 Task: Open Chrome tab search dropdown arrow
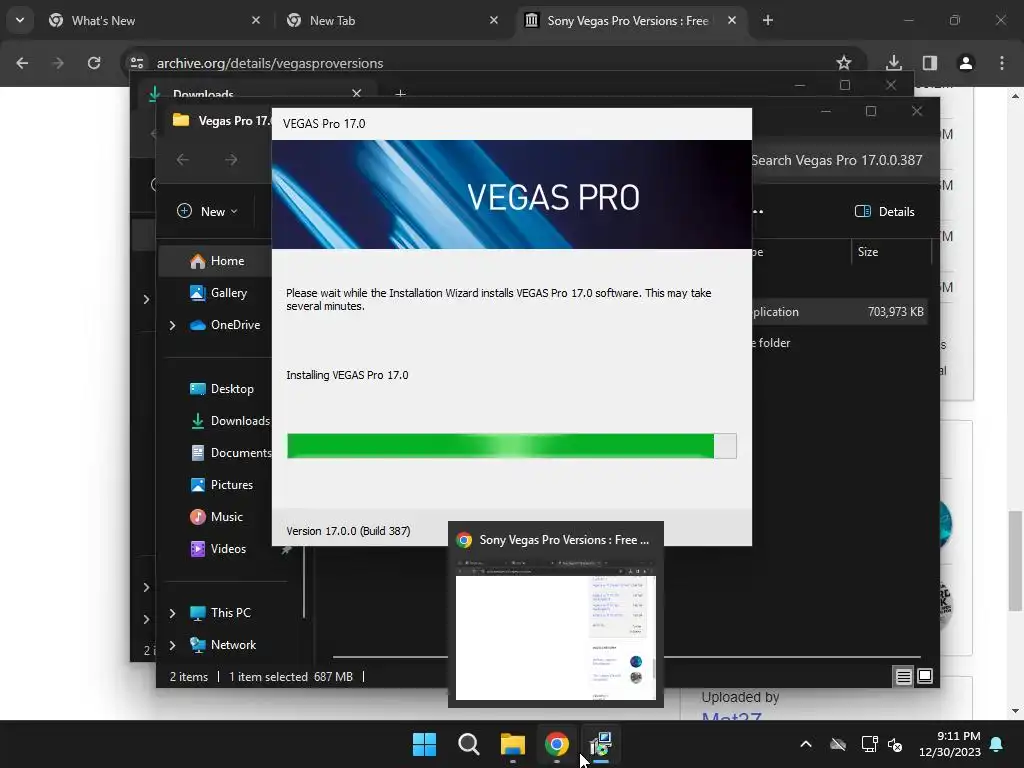(x=20, y=20)
